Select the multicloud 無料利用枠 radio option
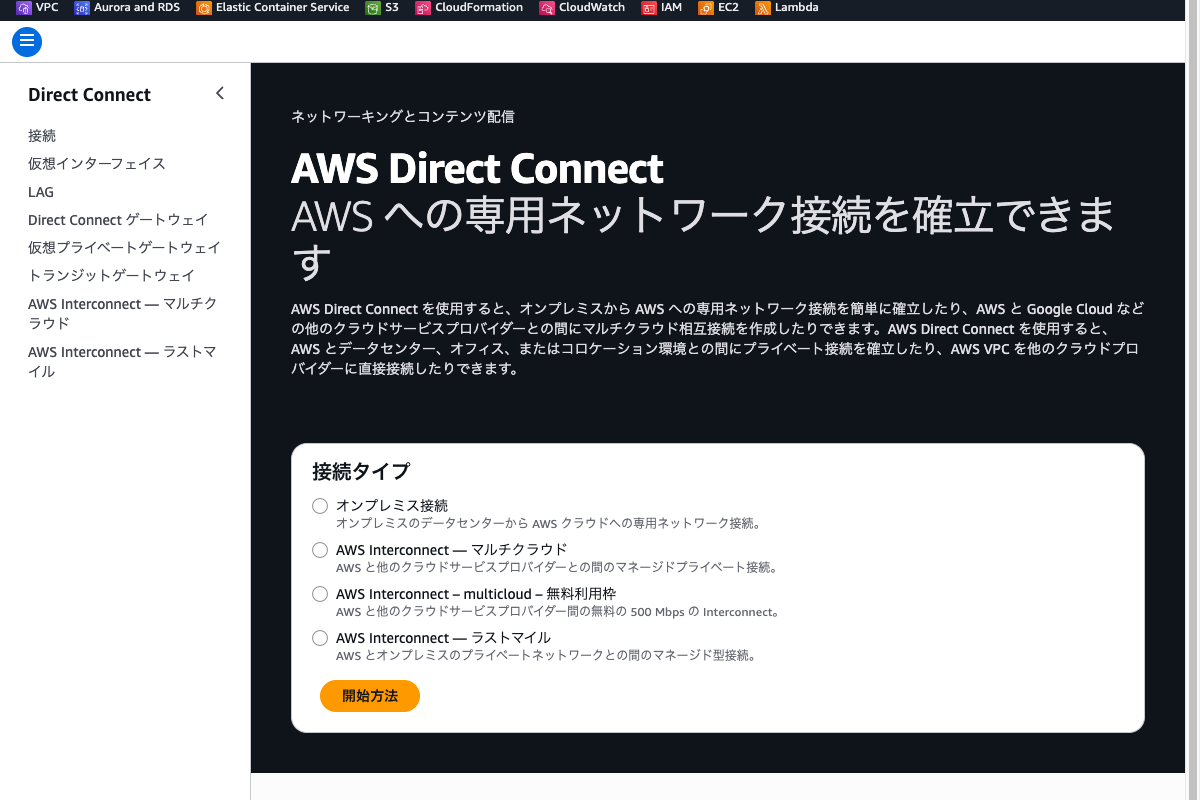Viewport: 1200px width, 800px height. tap(320, 594)
